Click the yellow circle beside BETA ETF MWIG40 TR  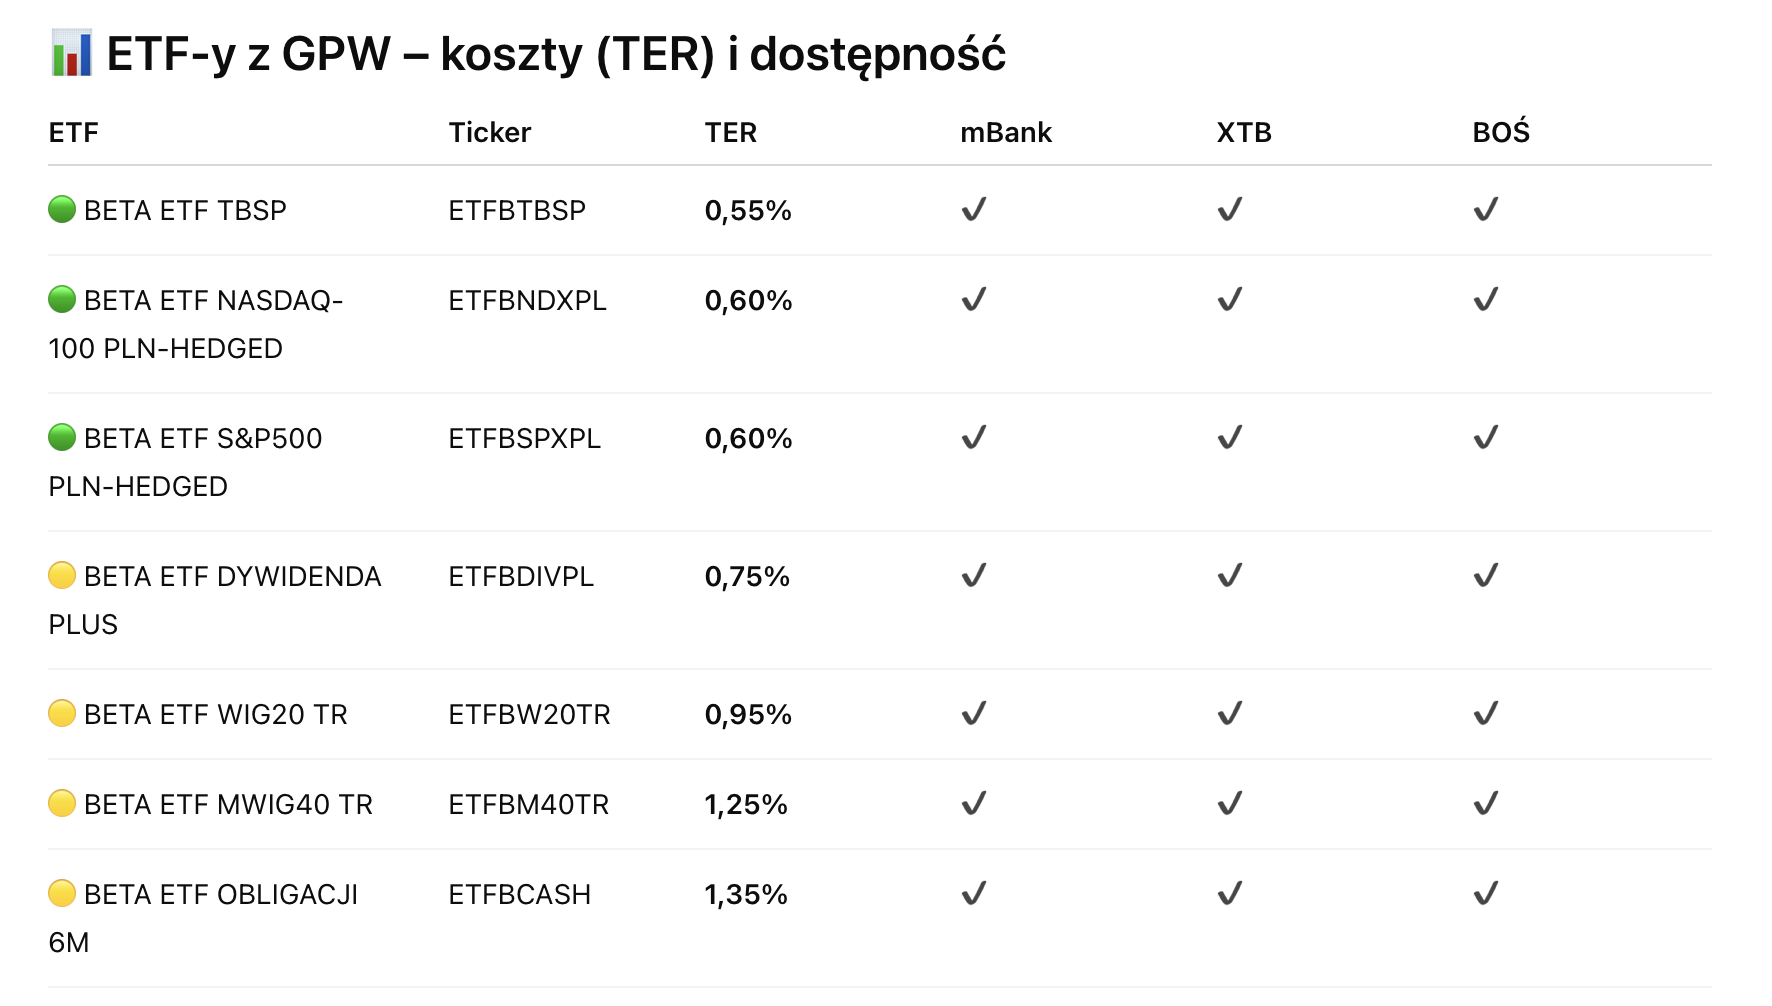(x=62, y=804)
